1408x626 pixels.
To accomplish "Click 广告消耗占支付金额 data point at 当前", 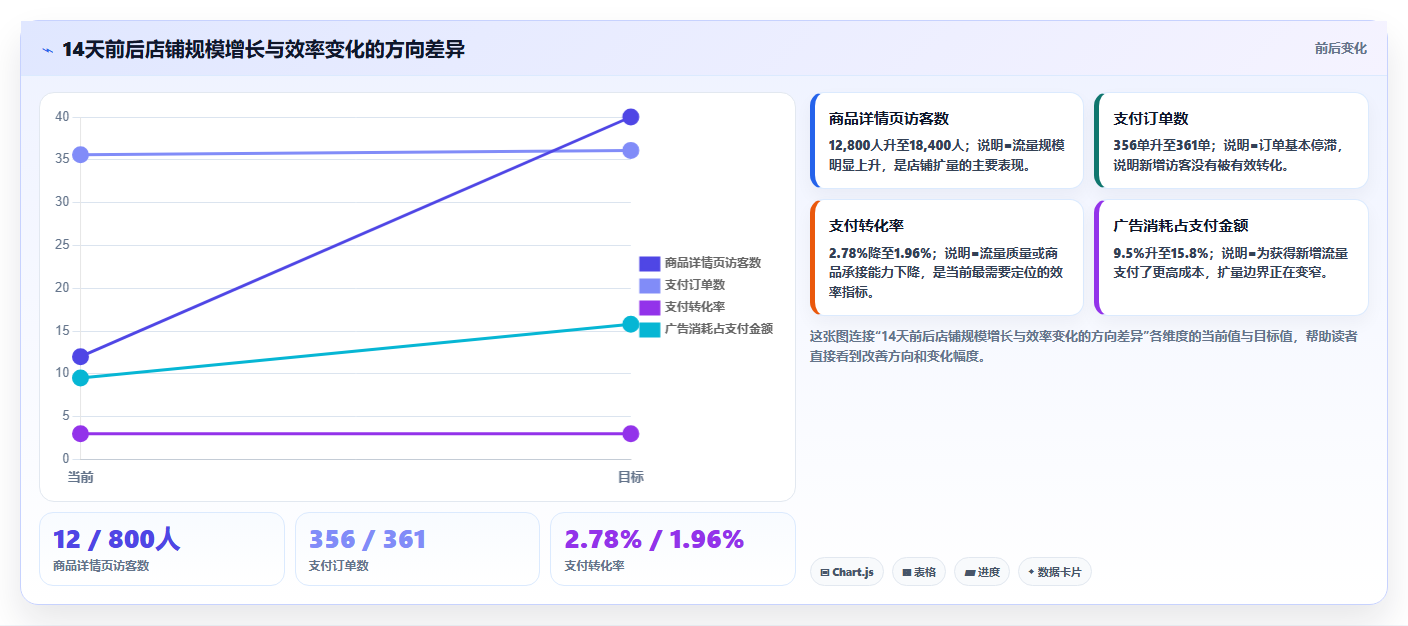I will tap(81, 378).
